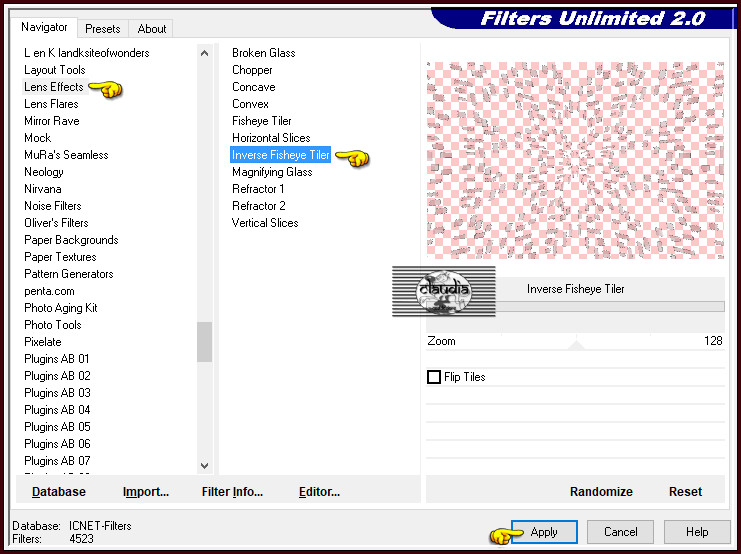Click the Zoom slider handle
This screenshot has width=741, height=554.
[x=576, y=344]
